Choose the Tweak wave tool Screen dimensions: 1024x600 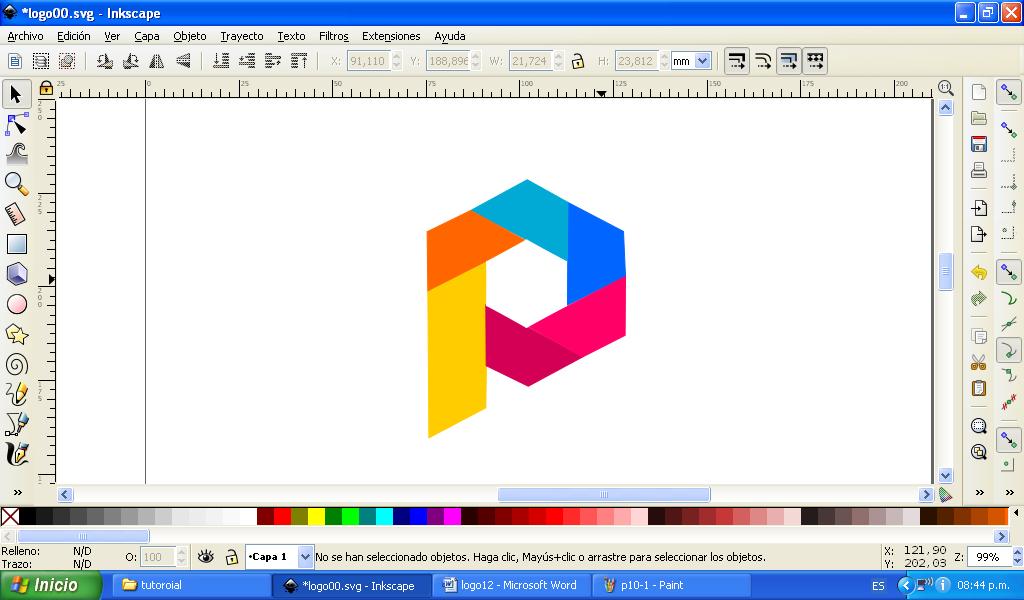point(16,154)
